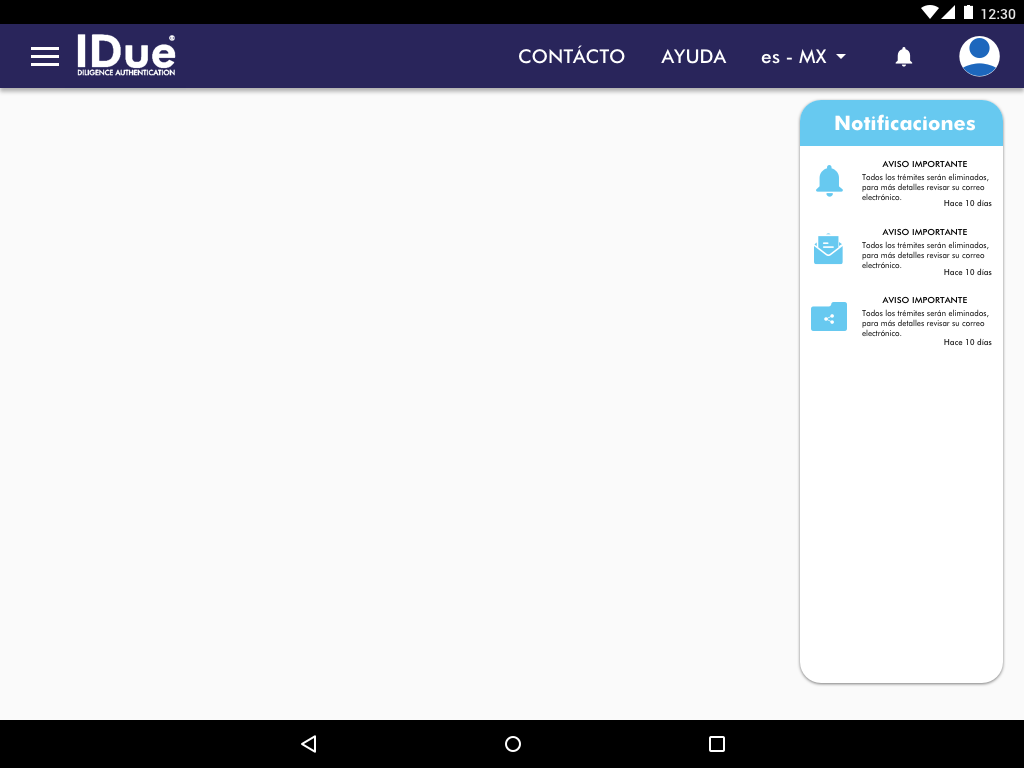The height and width of the screenshot is (768, 1024).
Task: Open the user profile avatar
Action: pyautogui.click(x=979, y=56)
